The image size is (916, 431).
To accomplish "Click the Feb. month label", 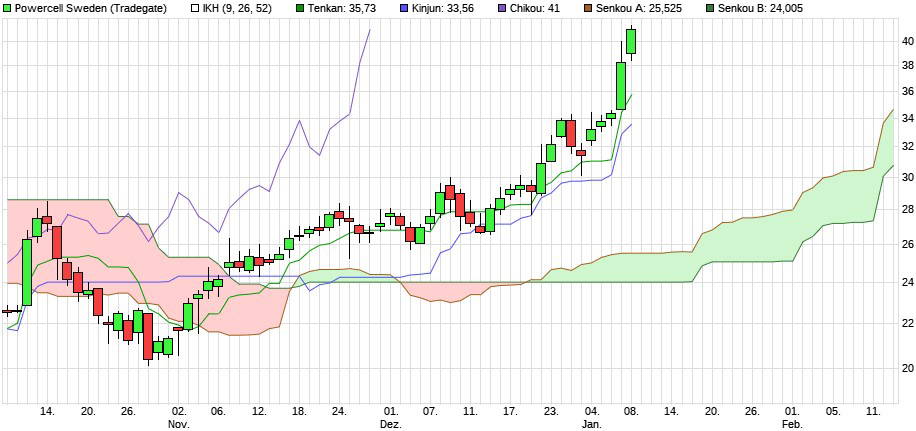I will click(x=793, y=423).
